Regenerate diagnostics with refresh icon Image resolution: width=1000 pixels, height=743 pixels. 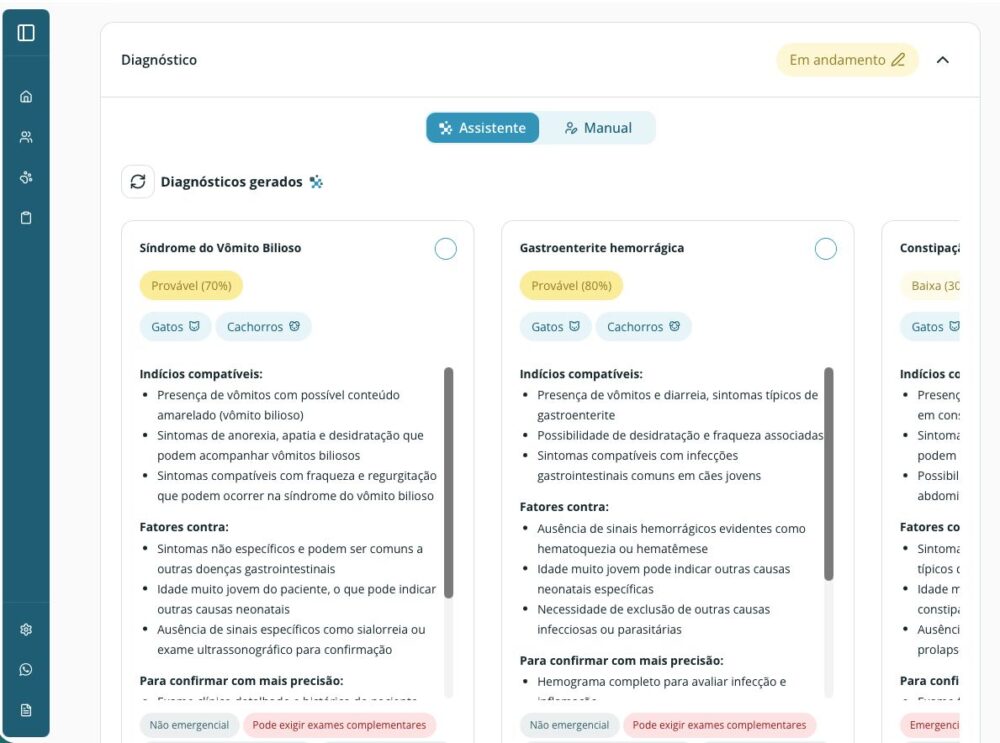[x=138, y=182]
